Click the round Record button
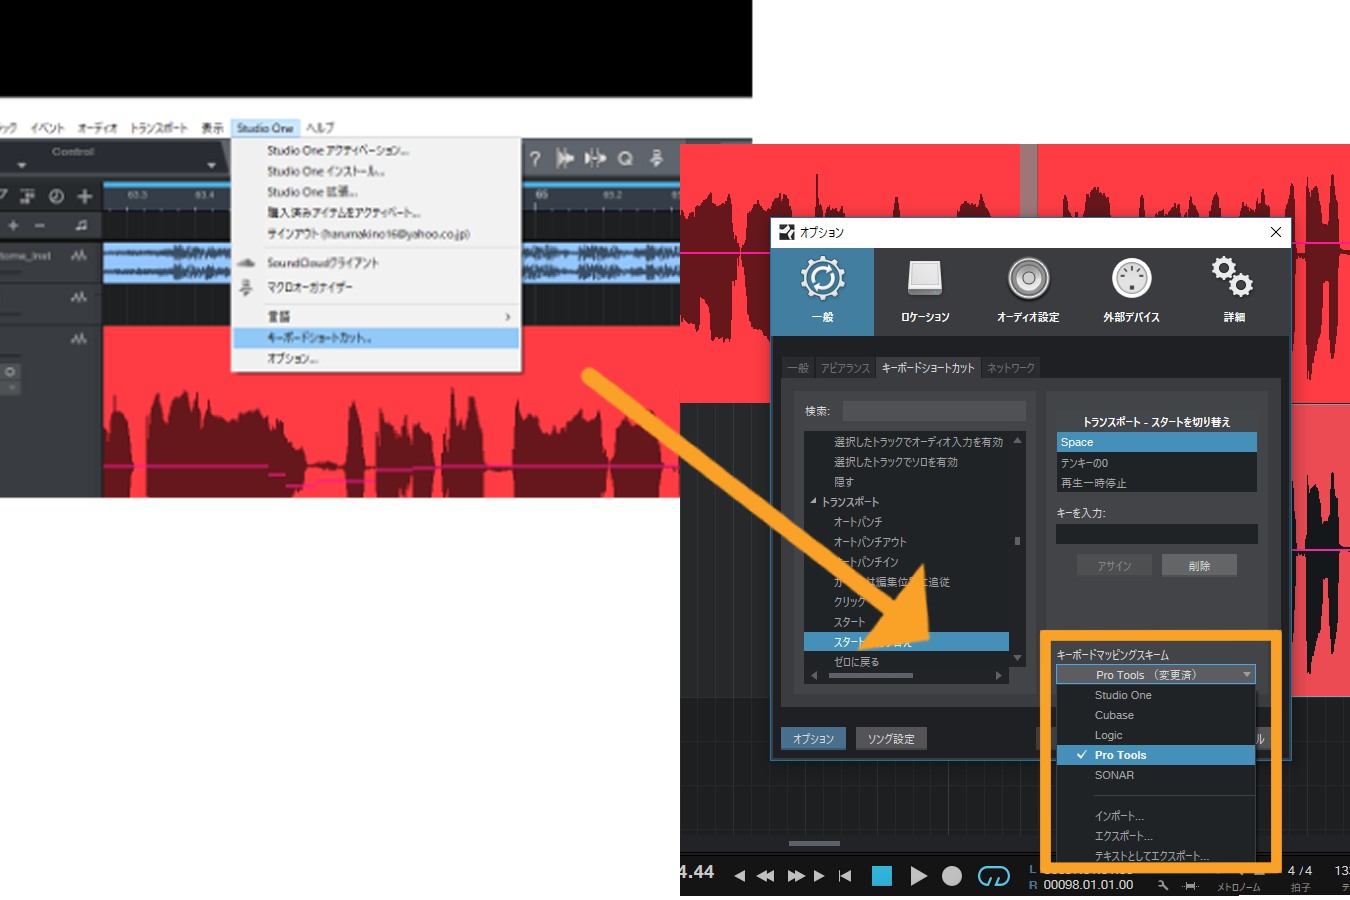1350x900 pixels. click(952, 876)
